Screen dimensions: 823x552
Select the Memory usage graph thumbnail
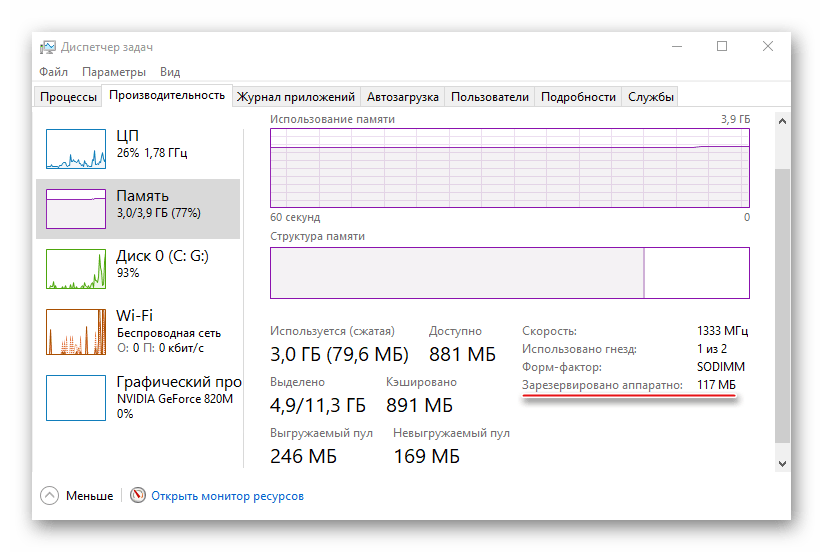pos(76,207)
